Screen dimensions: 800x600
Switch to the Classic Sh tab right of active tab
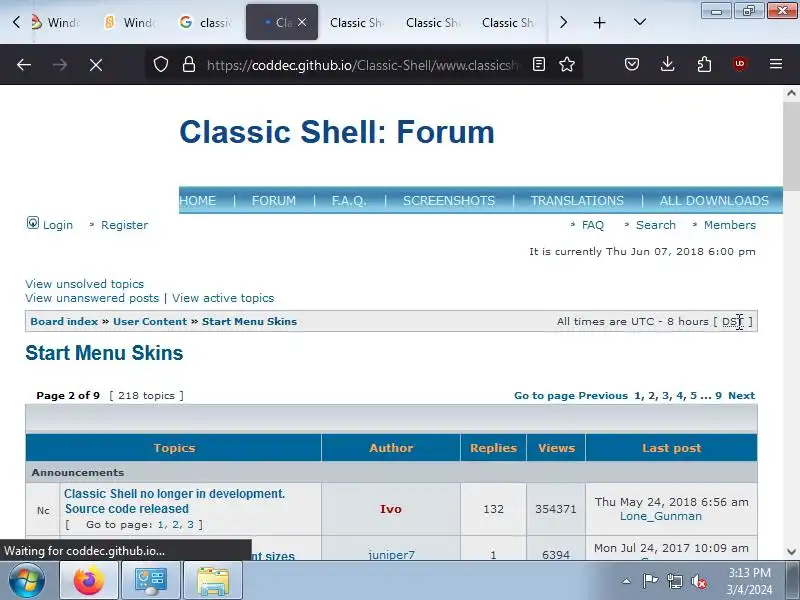coord(356,22)
